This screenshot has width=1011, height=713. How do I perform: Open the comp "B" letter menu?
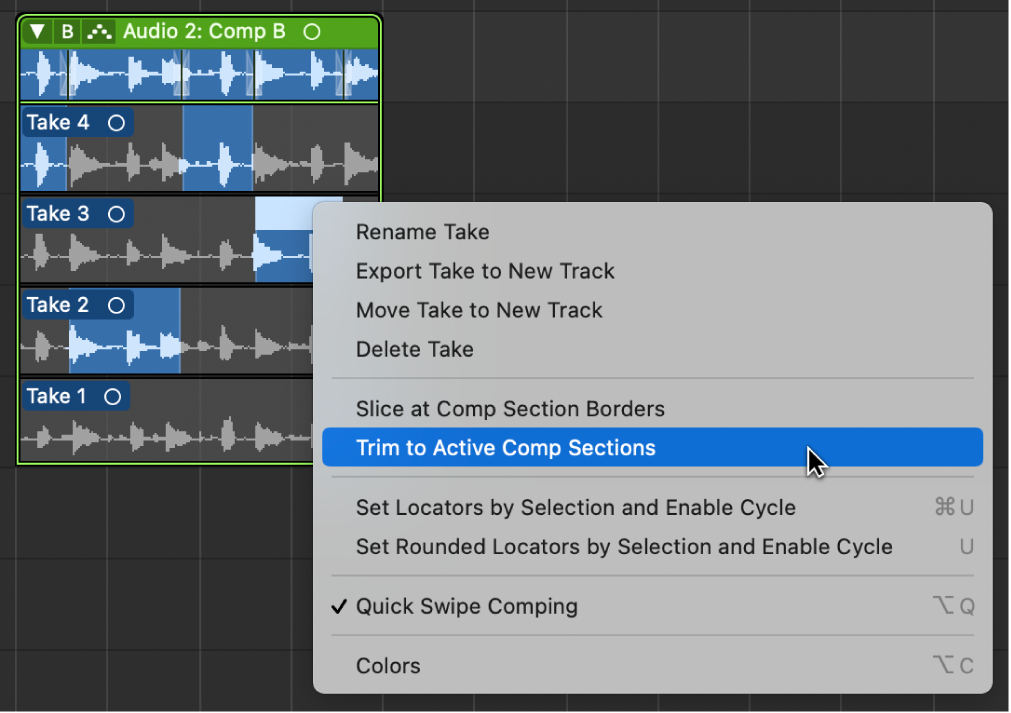[65, 31]
